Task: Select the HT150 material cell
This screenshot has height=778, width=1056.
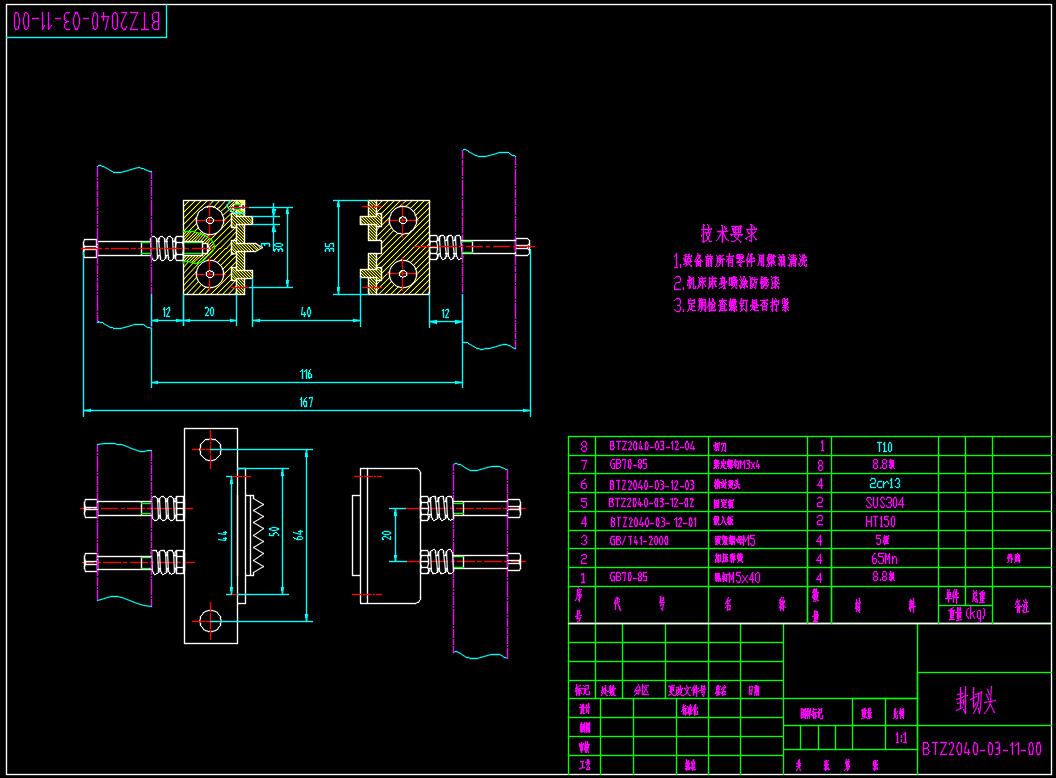Action: click(883, 521)
